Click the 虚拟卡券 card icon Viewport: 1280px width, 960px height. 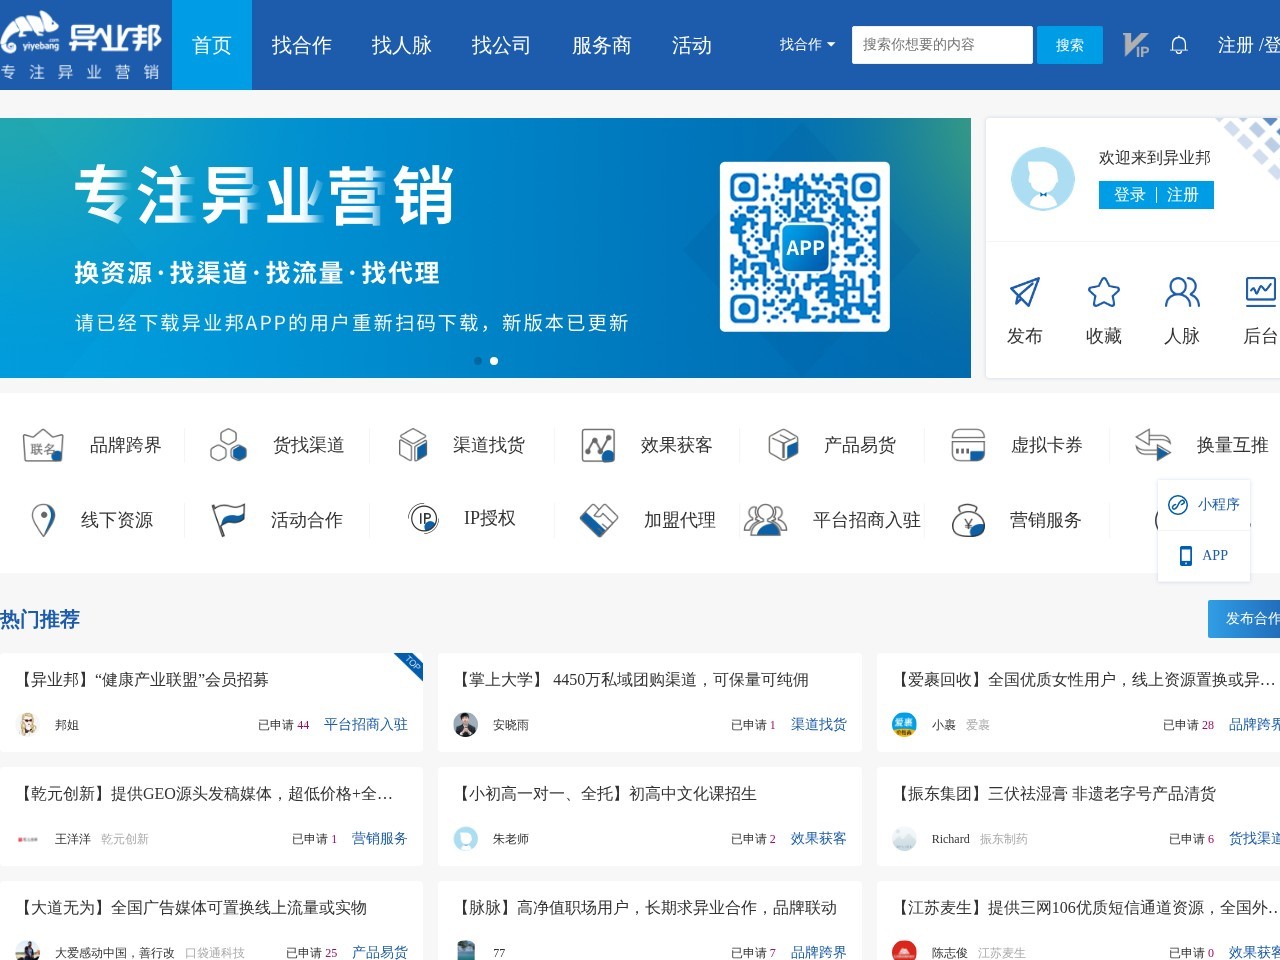click(968, 445)
